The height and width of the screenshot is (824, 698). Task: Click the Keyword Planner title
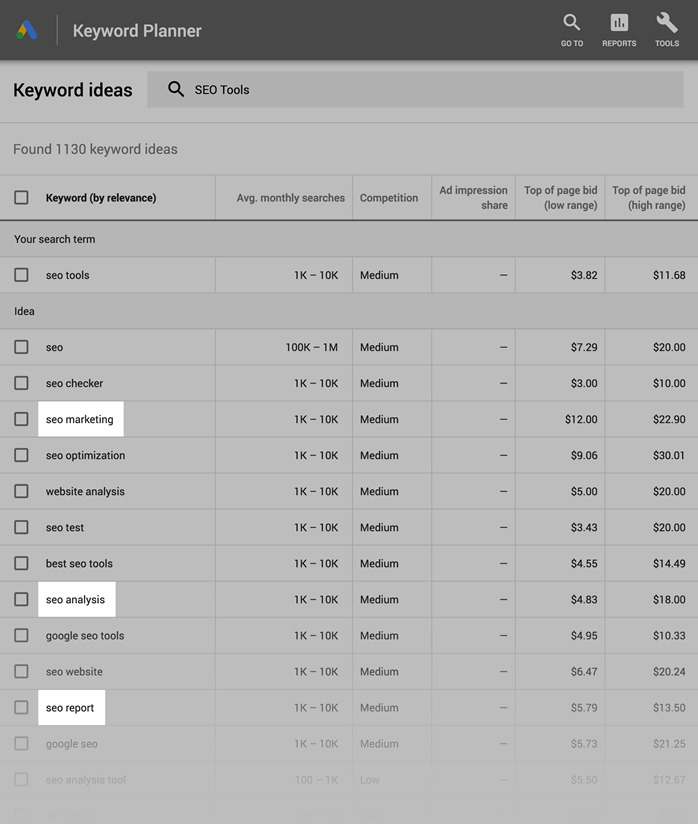137,30
